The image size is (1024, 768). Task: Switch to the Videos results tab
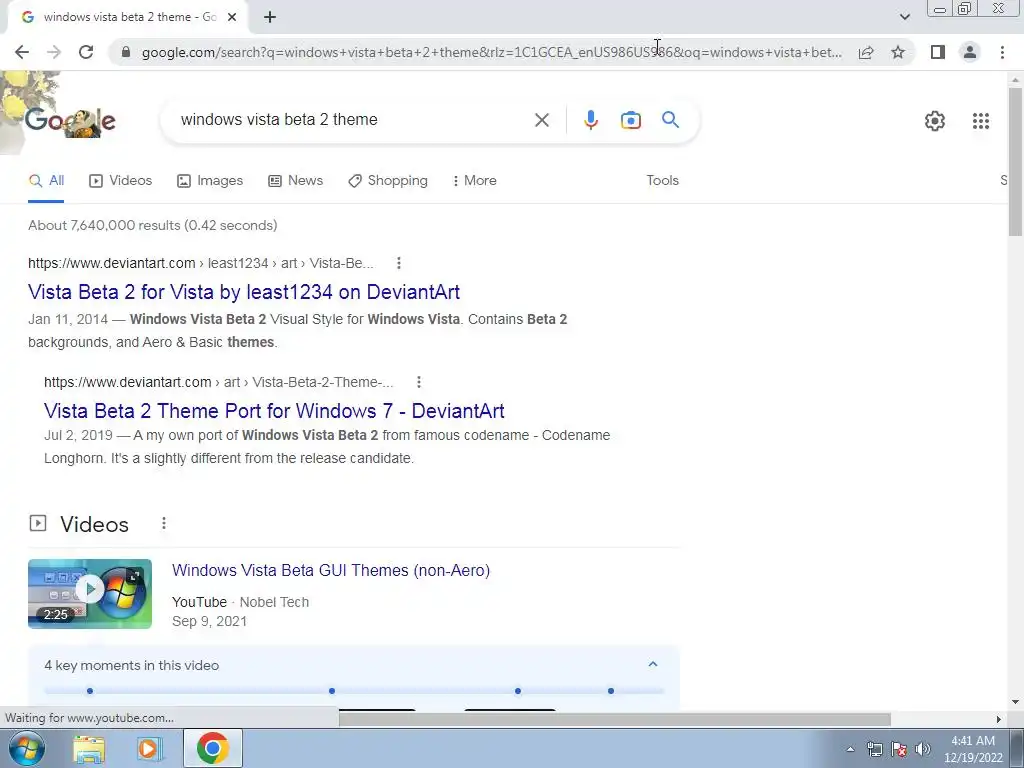pyautogui.click(x=121, y=181)
